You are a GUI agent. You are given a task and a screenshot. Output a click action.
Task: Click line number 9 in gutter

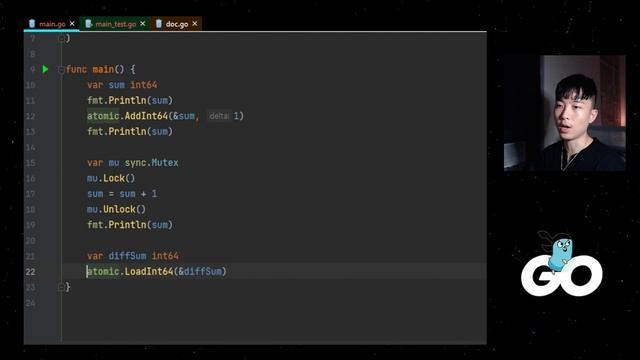(x=33, y=69)
